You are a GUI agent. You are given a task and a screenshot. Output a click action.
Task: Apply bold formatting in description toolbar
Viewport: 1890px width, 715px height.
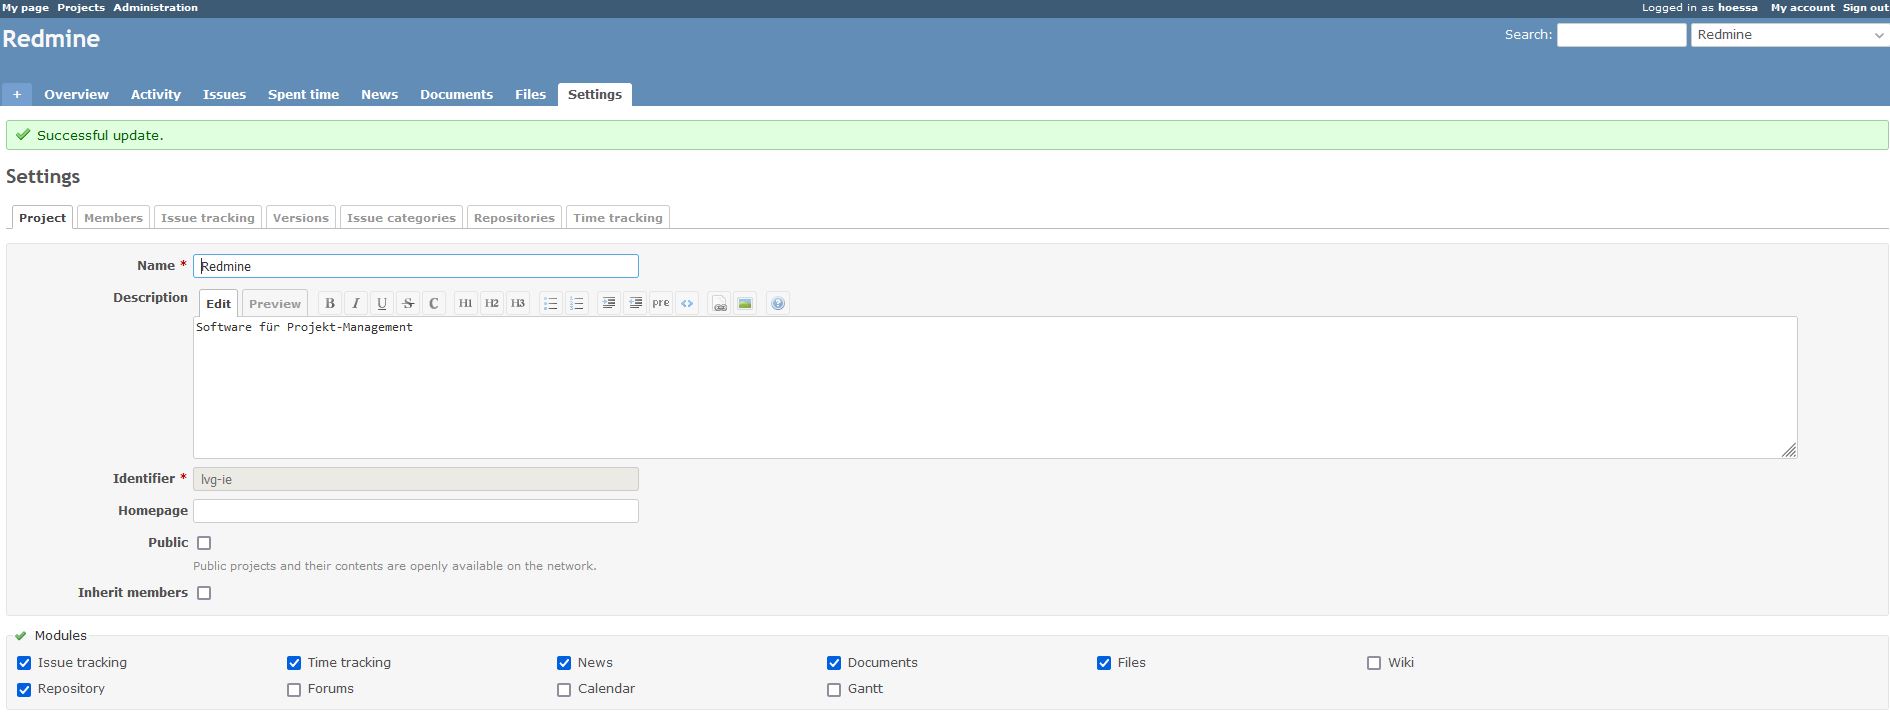pos(330,303)
